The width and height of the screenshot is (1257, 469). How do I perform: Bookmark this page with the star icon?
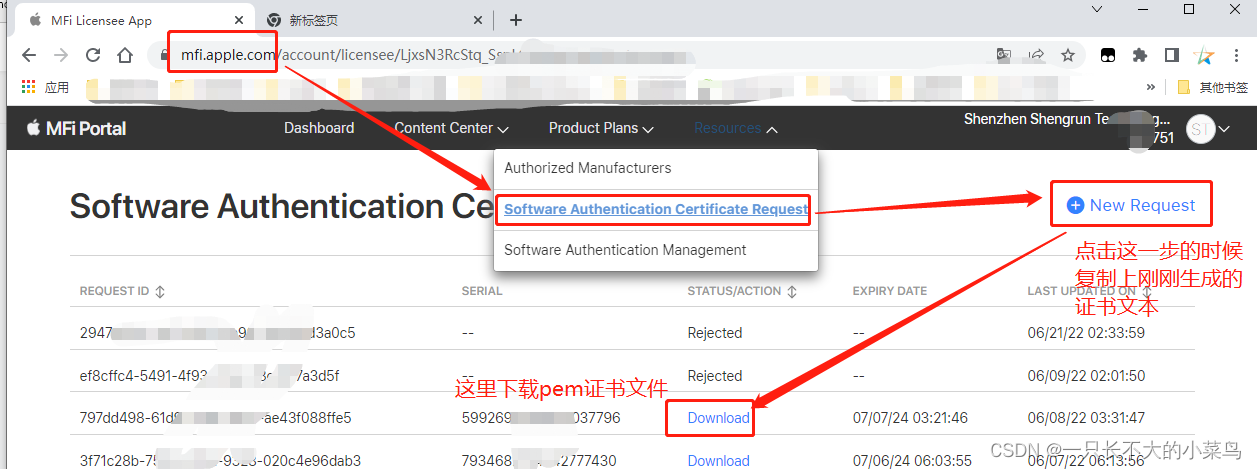pos(1068,55)
